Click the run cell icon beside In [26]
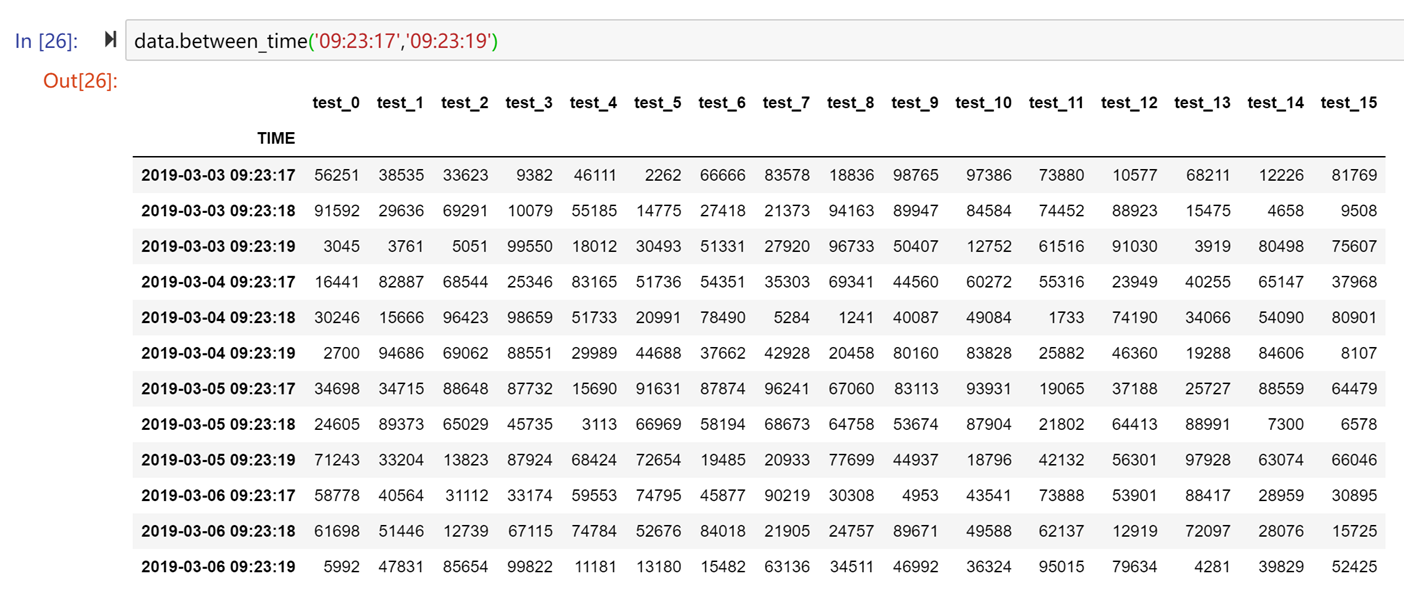 (x=110, y=40)
